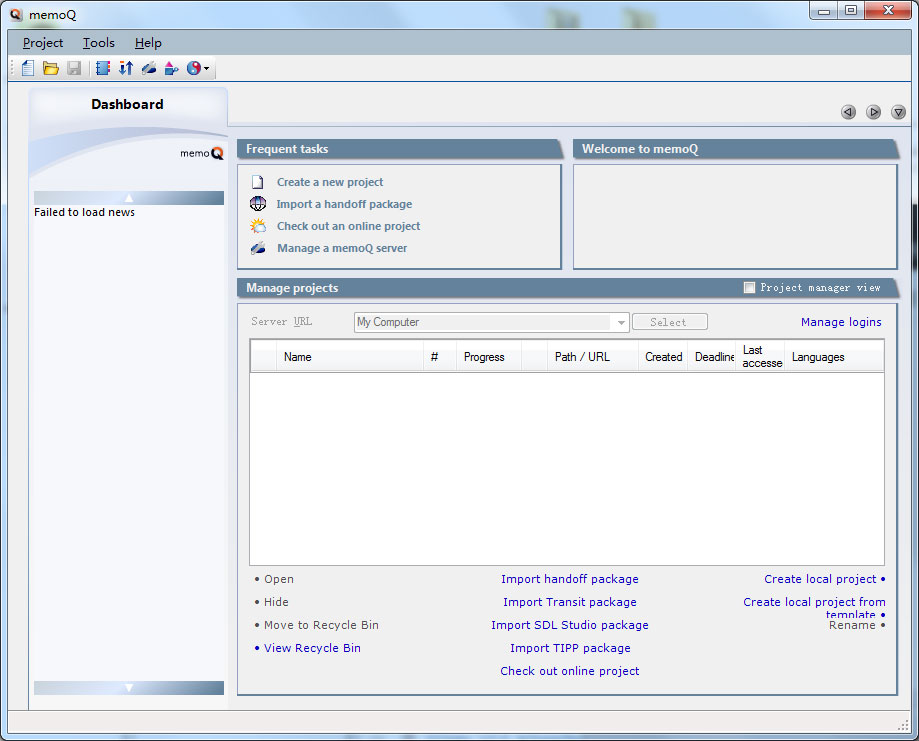
Task: Click the sun icon beside Check out an online project
Action: [258, 226]
